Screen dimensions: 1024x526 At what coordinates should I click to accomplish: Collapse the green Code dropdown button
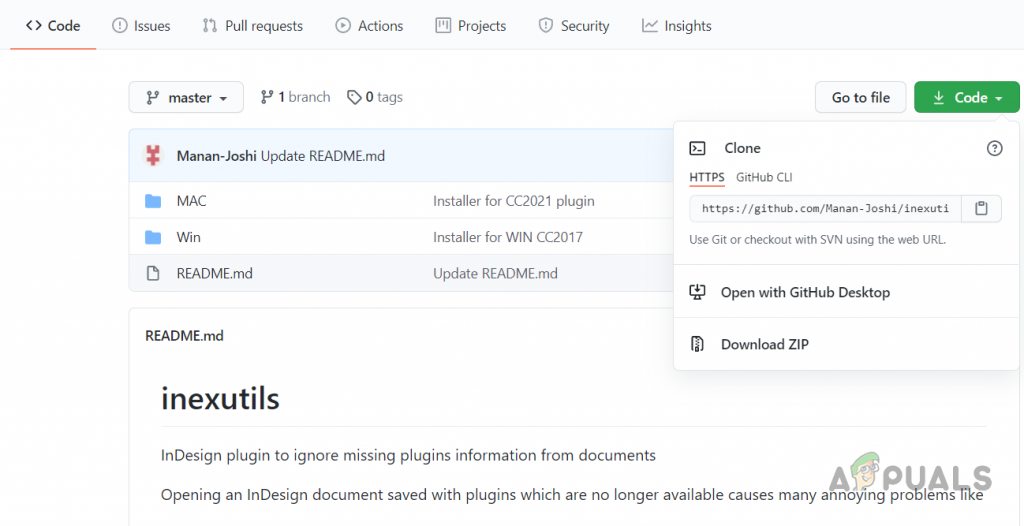966,97
